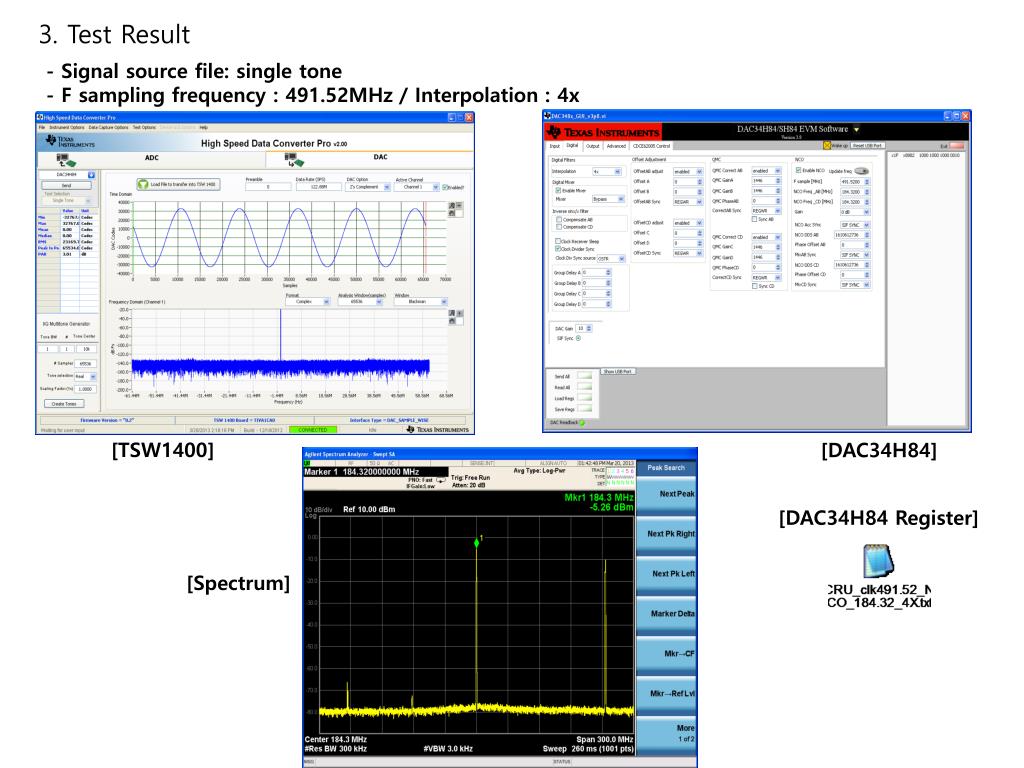Click the DAC board icon in TSW1400
1024x768 pixels.
295,159
